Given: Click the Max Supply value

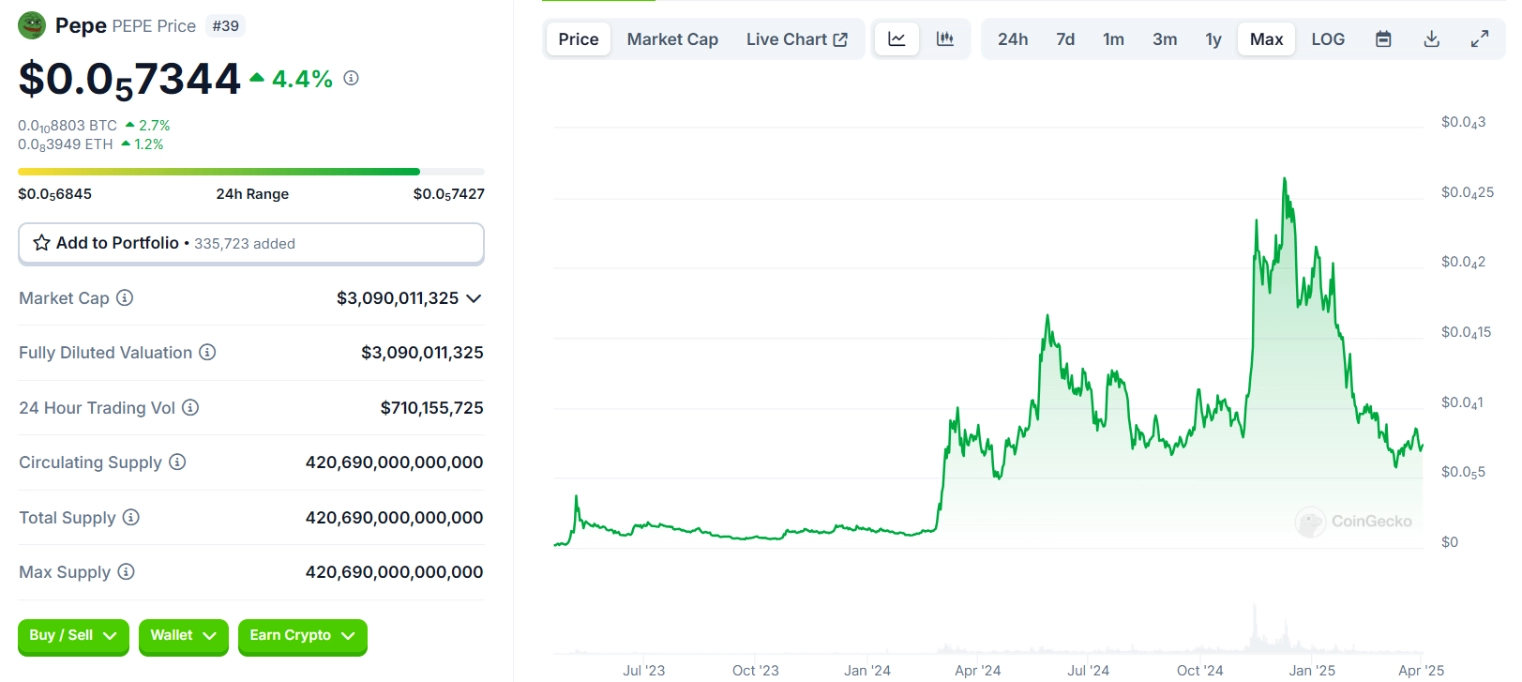Looking at the screenshot, I should tap(394, 572).
